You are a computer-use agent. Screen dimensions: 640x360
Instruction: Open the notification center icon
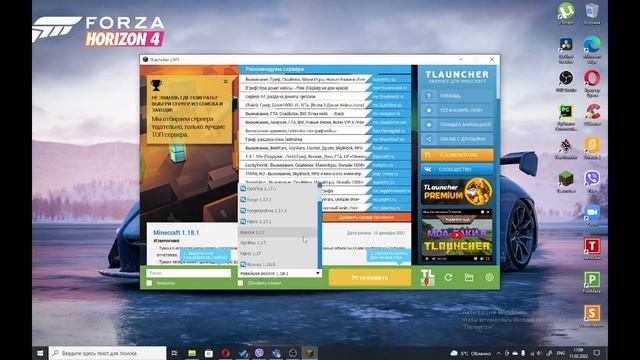pos(597,353)
